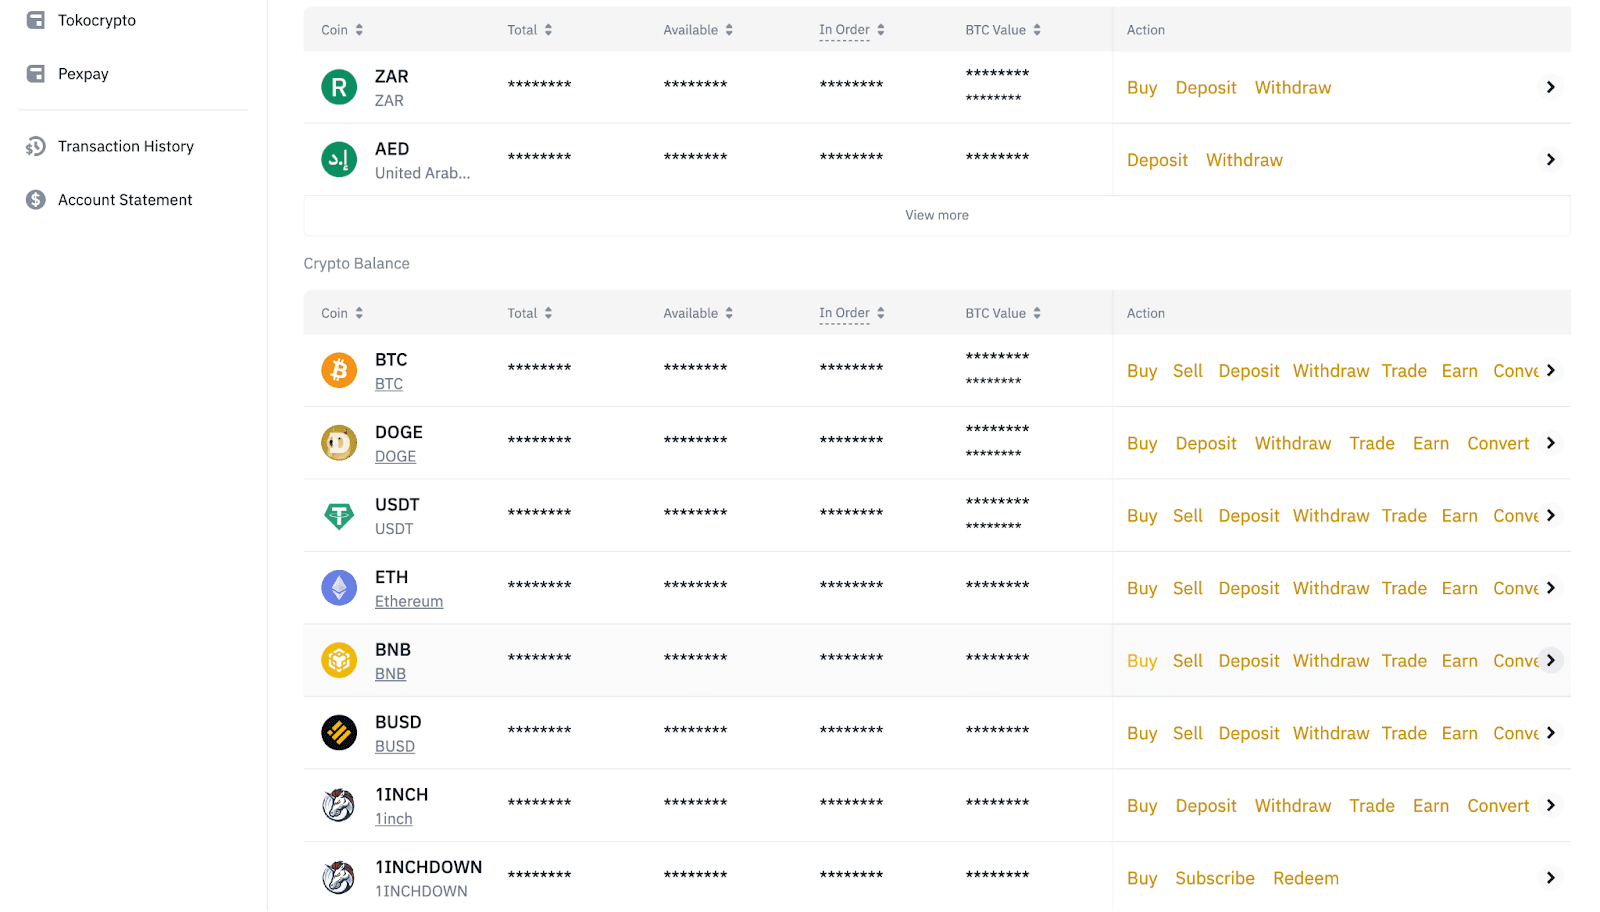
Task: Sell BUSD
Action: (1188, 733)
